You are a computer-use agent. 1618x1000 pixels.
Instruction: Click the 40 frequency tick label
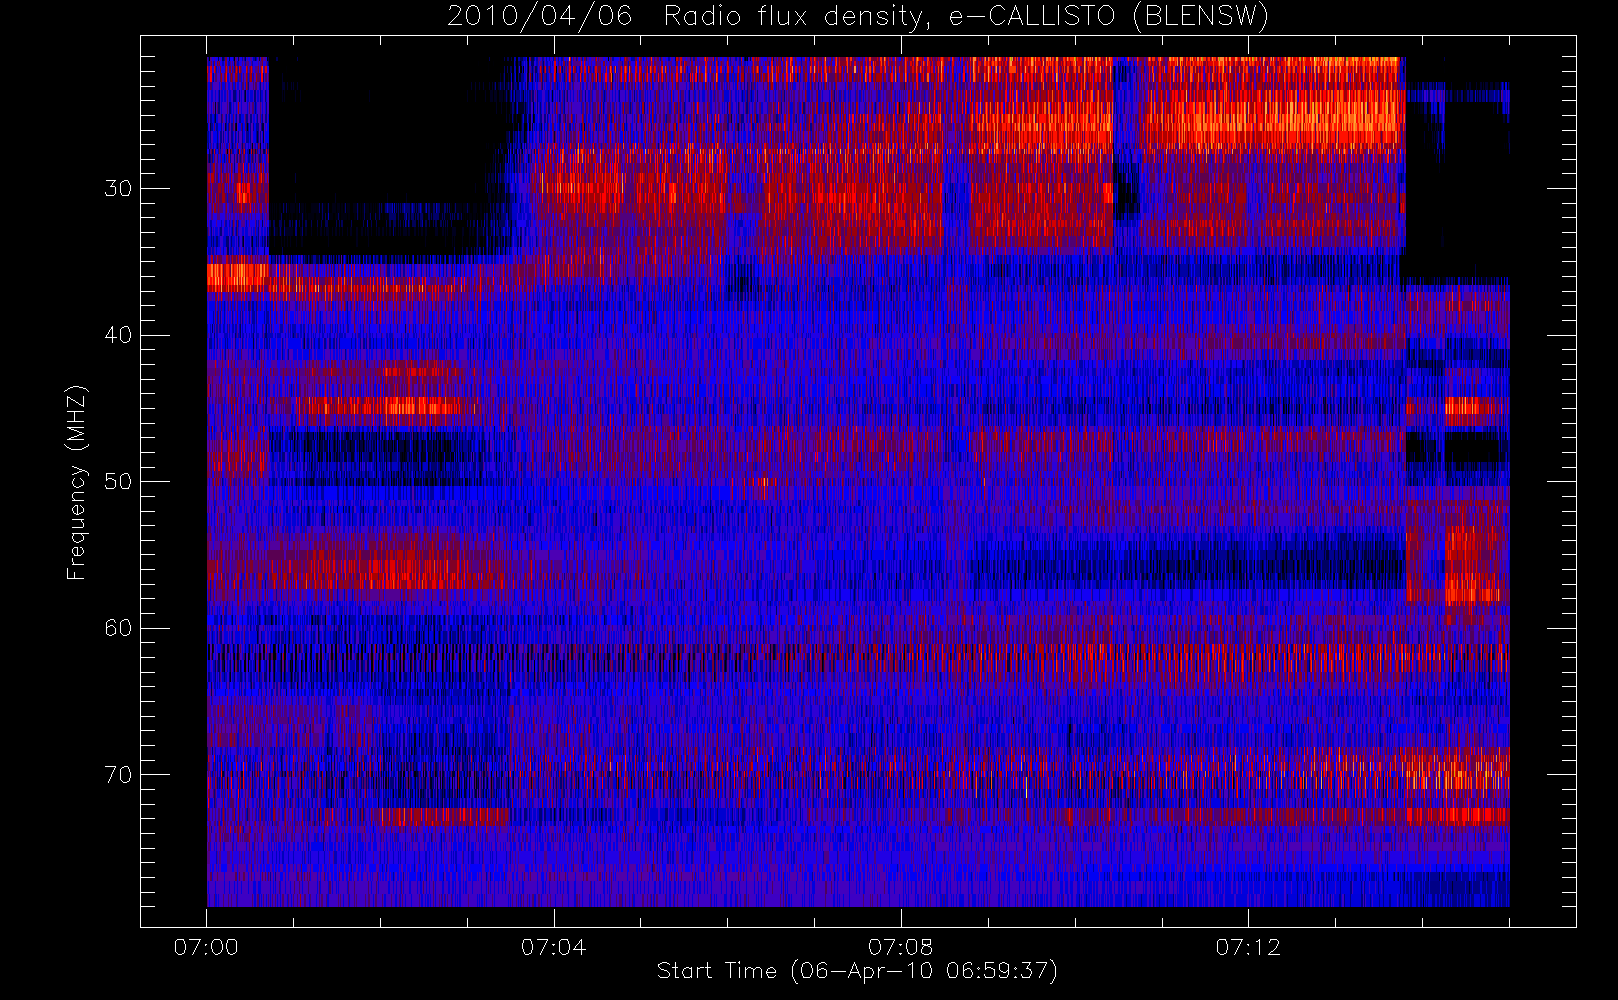118,335
